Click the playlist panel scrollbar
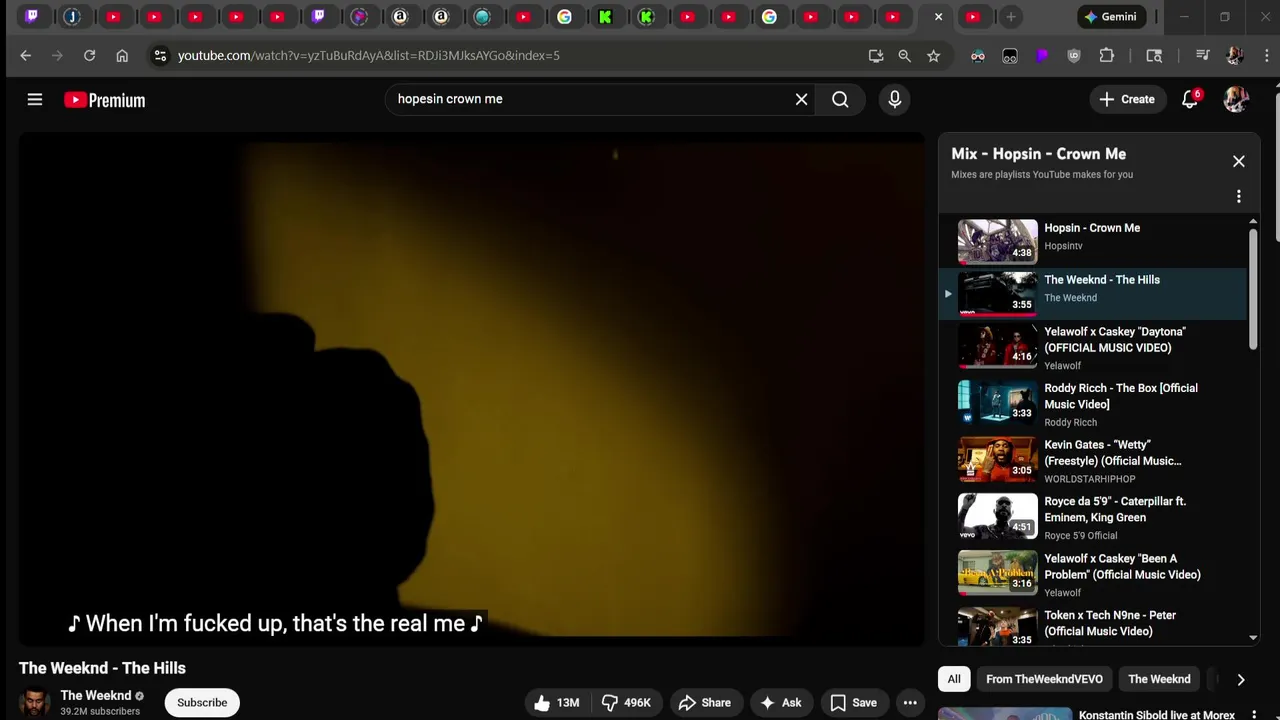Screen dimensions: 1280x720 coord(1252,289)
